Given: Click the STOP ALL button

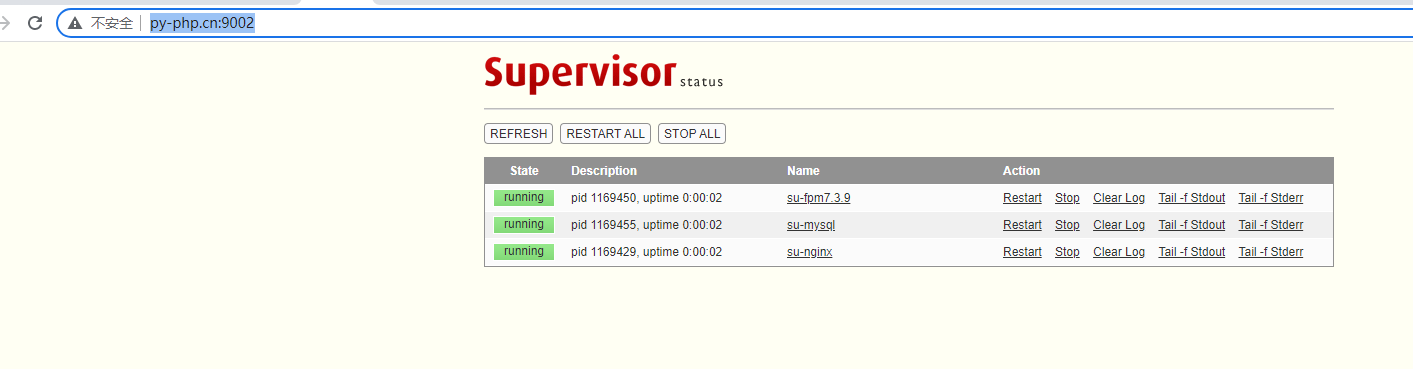Looking at the screenshot, I should click(692, 134).
